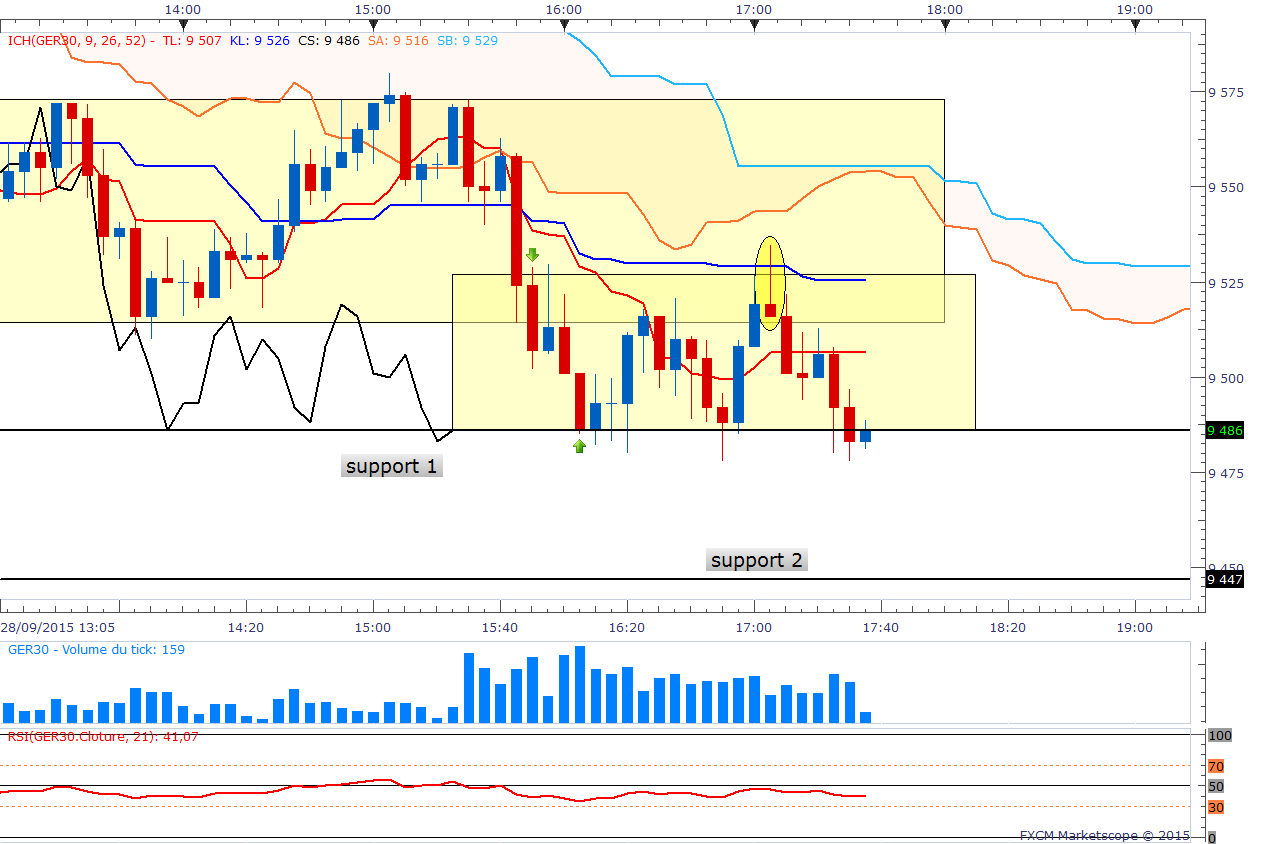The width and height of the screenshot is (1263, 844).
Task: Click the 'GER30 - Volume du tick: 159' label
Action: pos(96,649)
